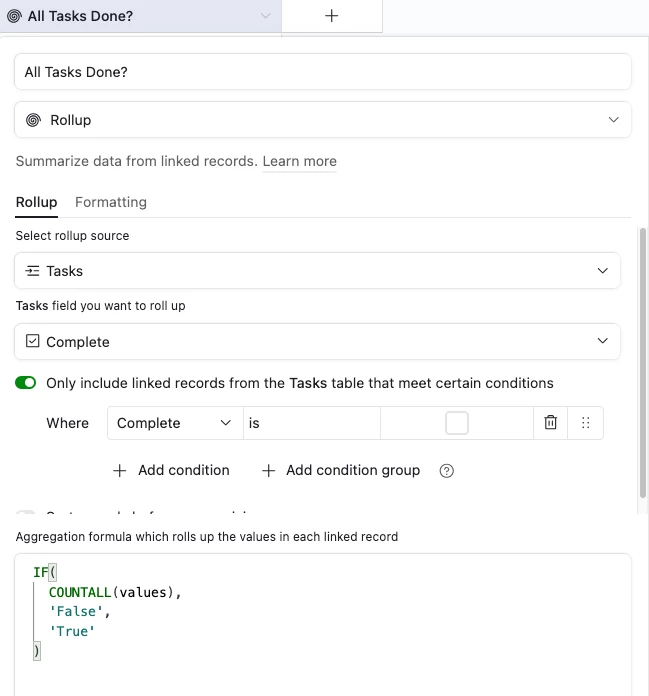Click the drag handle on the condition row
The width and height of the screenshot is (649, 696).
[586, 423]
